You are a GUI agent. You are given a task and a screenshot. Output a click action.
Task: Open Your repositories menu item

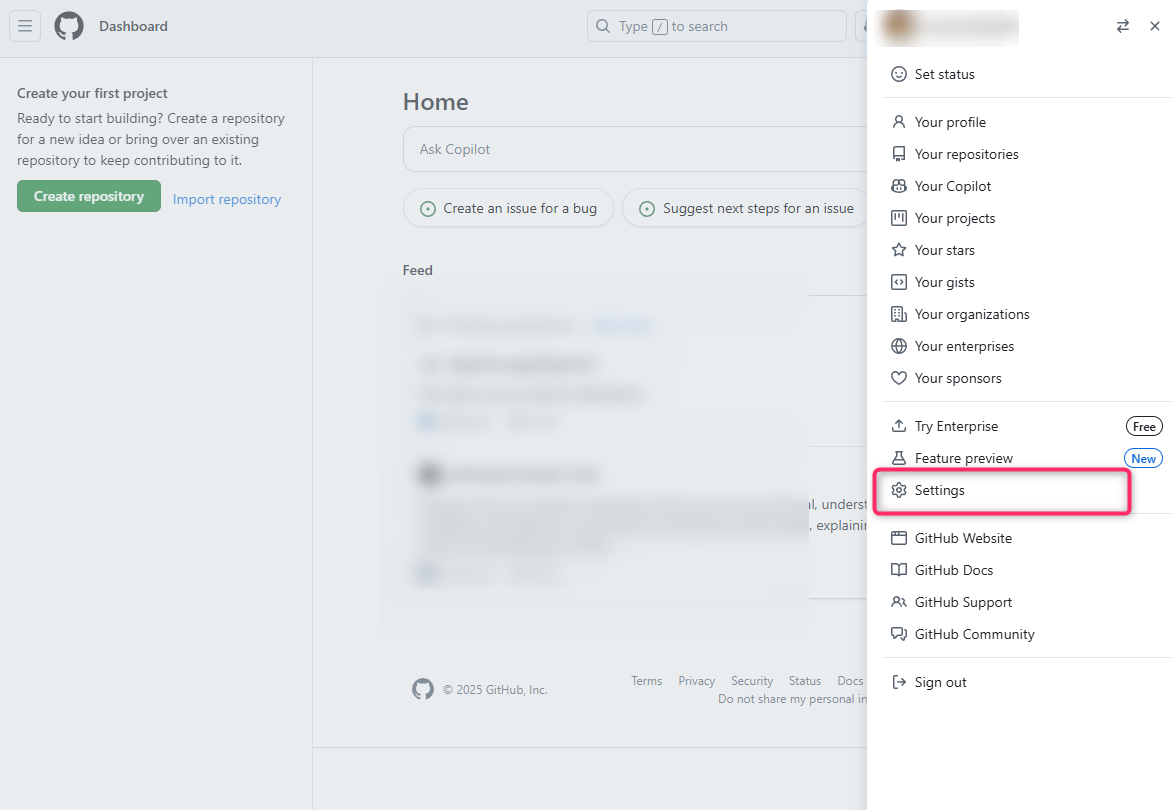pos(1026,154)
